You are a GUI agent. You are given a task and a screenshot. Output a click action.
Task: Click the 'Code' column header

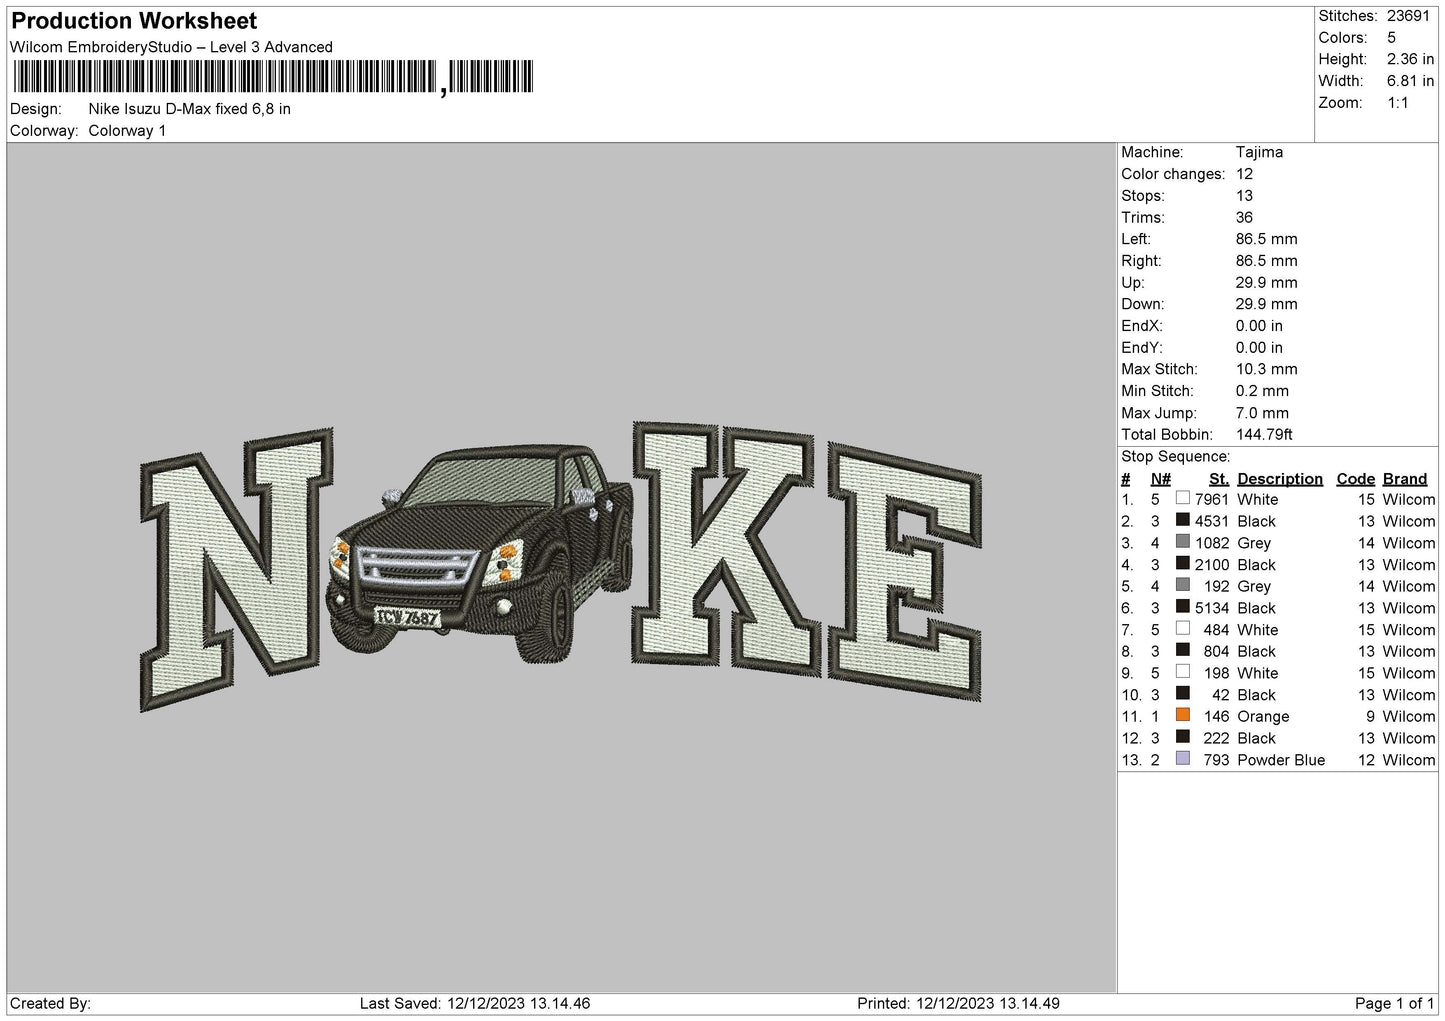tap(1355, 479)
